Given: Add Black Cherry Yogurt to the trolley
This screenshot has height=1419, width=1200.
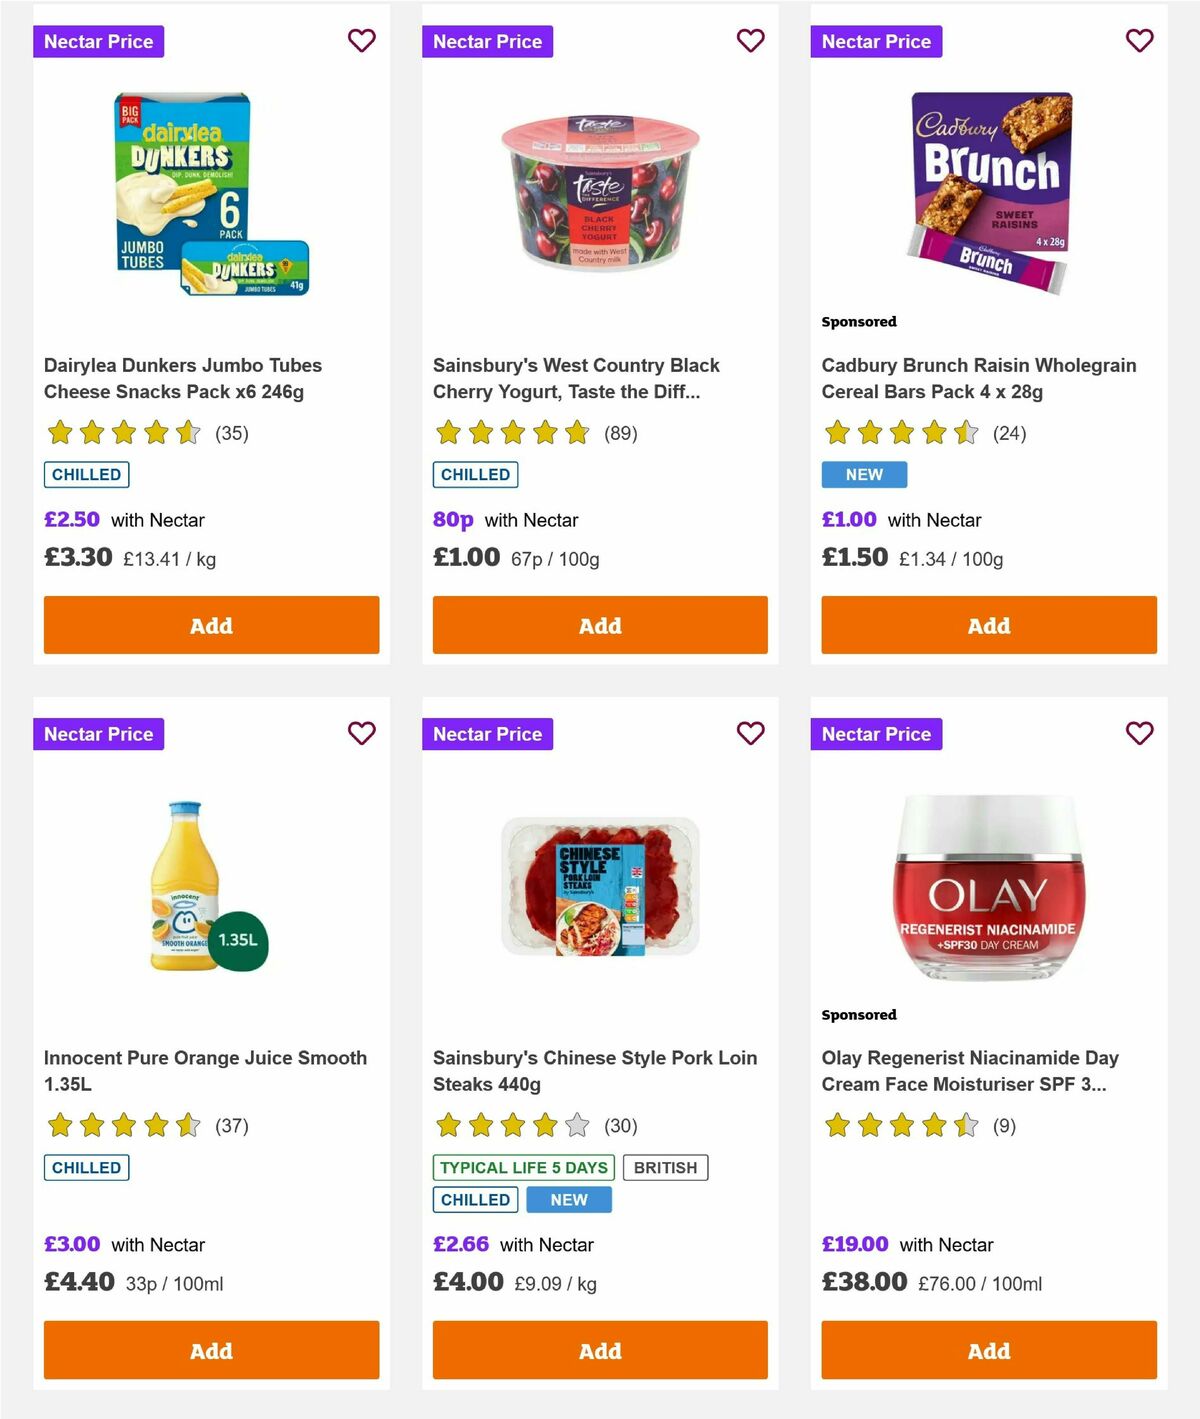Looking at the screenshot, I should tap(599, 625).
